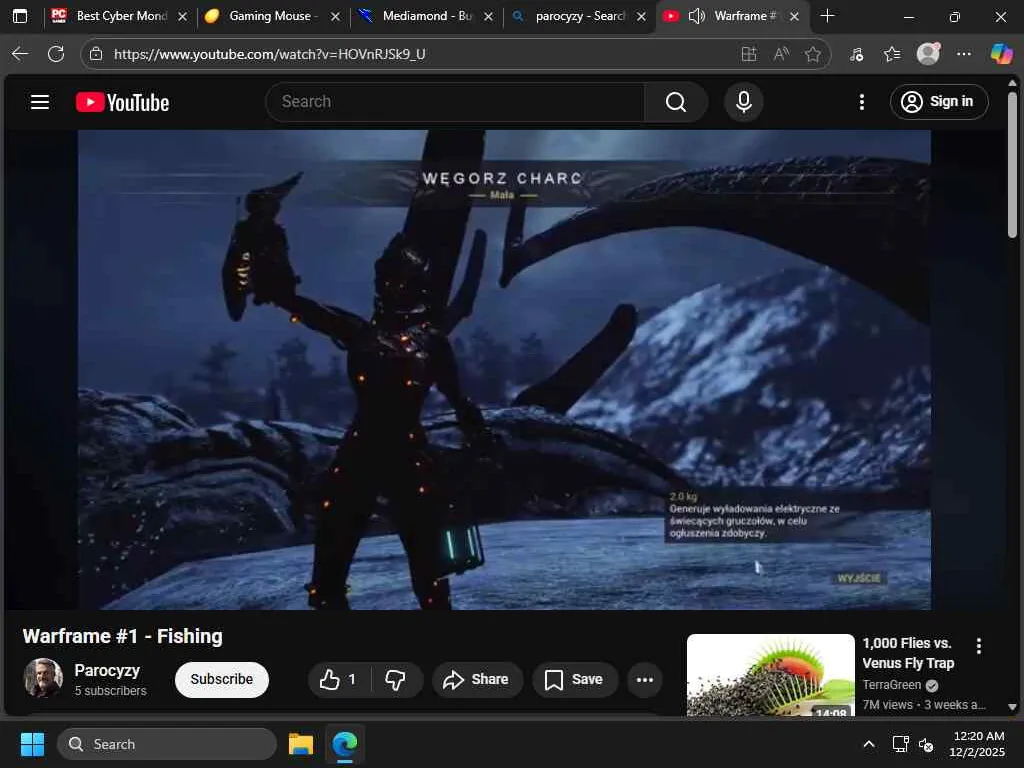Screen dimensions: 1024x768
Task: Open the Venus Fly Trap video thumbnail
Action: [x=771, y=675]
